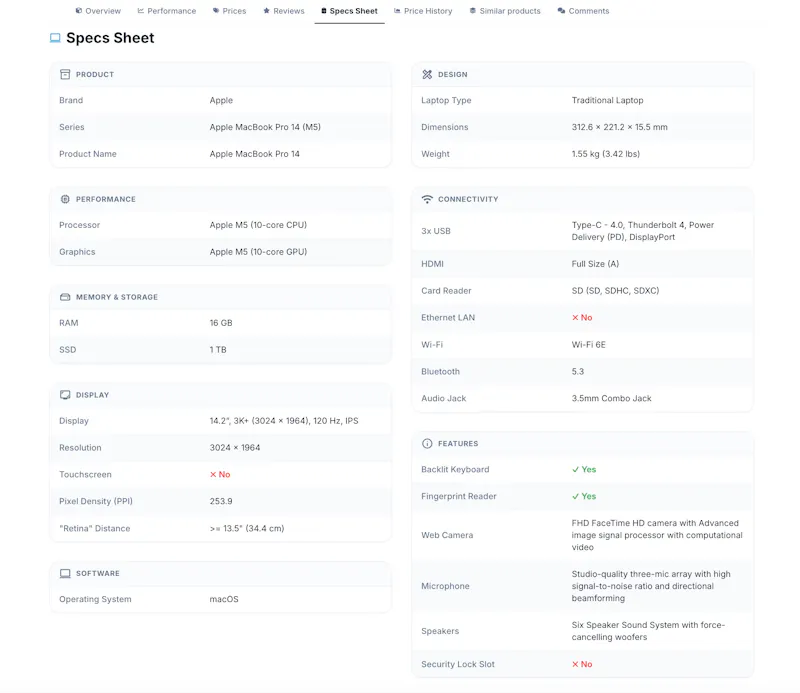Click the Similar products tab icon
The height and width of the screenshot is (693, 800).
pyautogui.click(x=473, y=10)
